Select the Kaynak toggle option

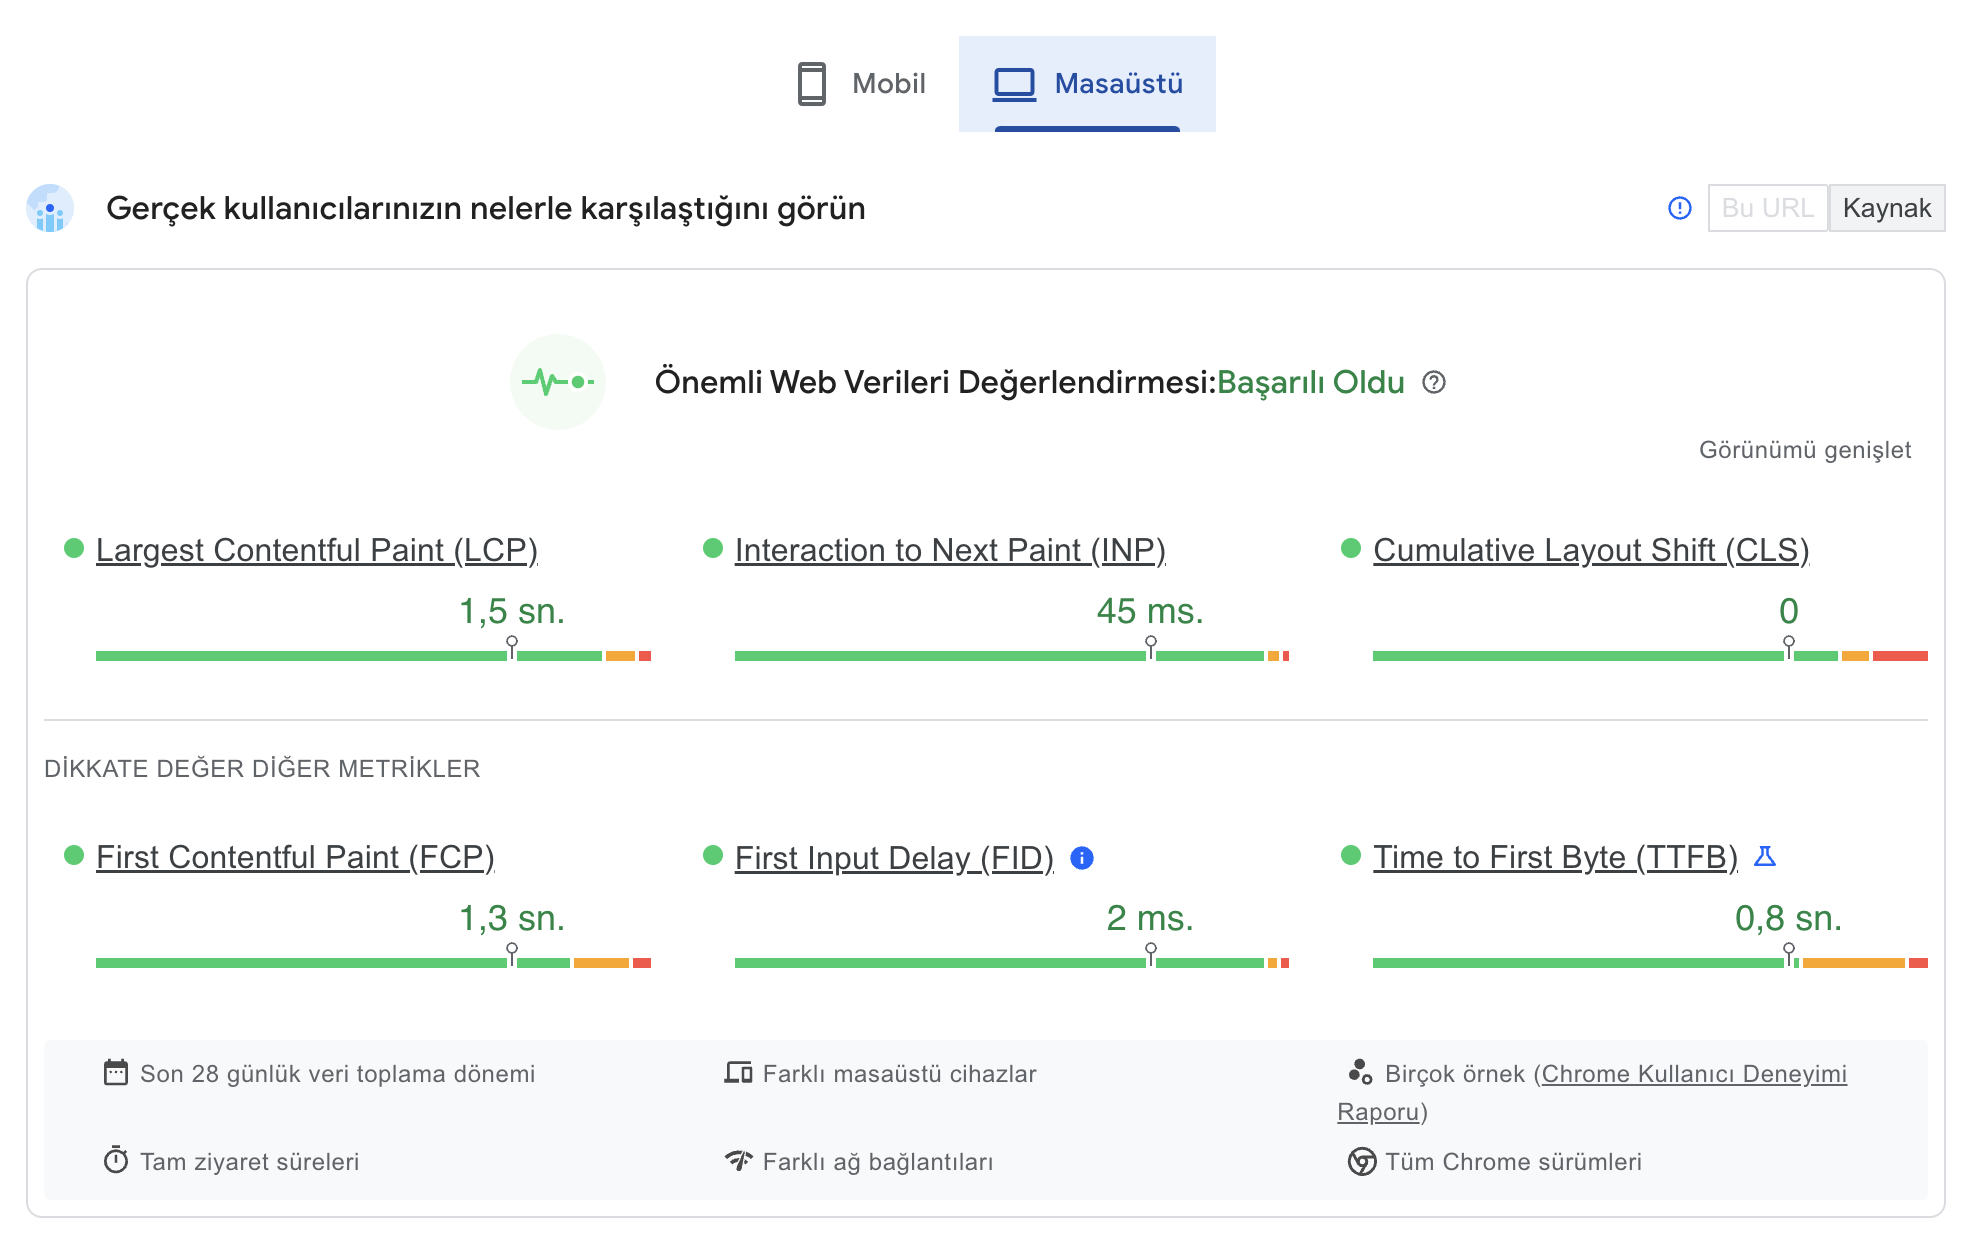1887,208
